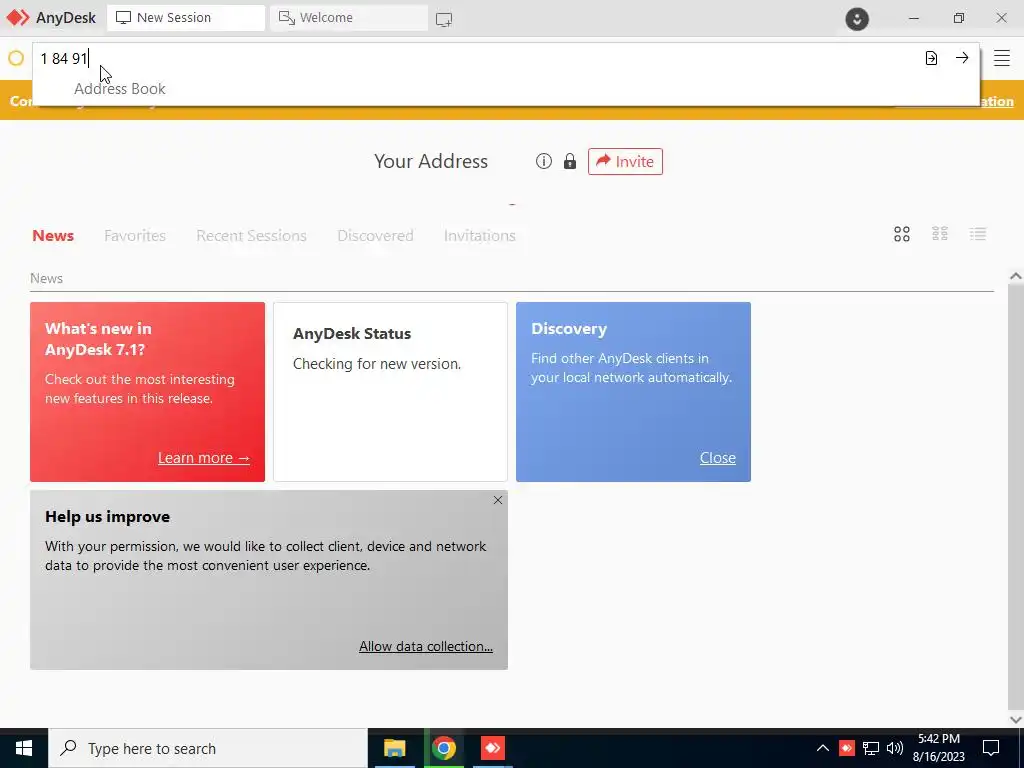Click the AnyDesk Status card
This screenshot has width=1024, height=768.
point(391,392)
